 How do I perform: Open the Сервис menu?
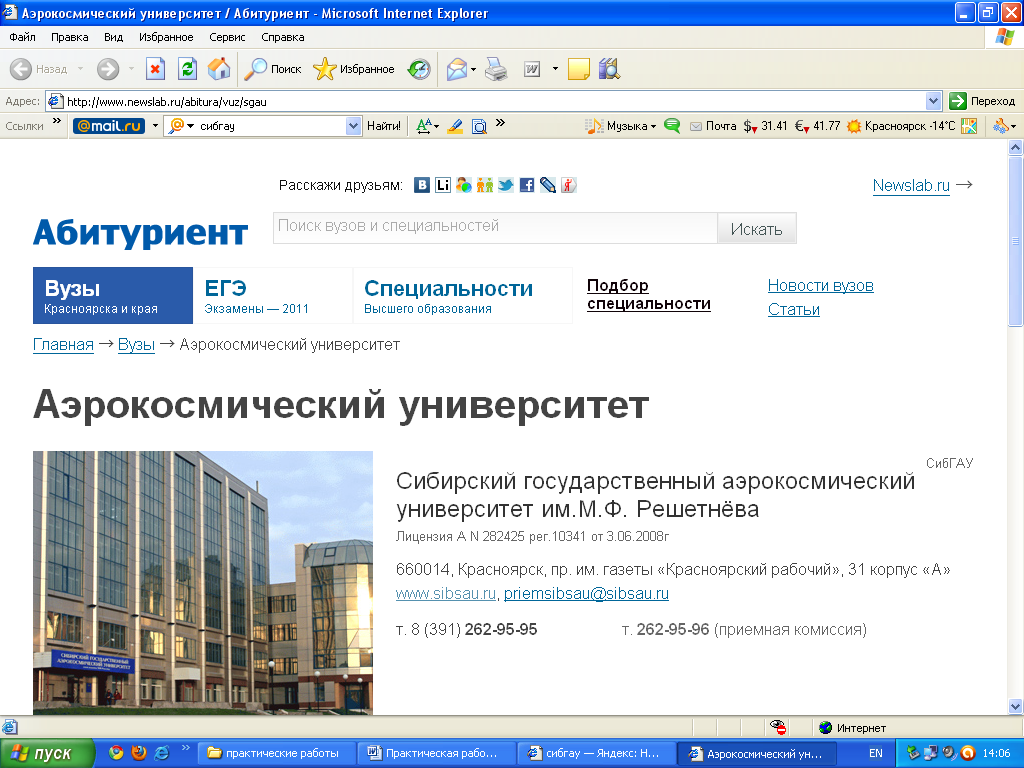coord(227,37)
